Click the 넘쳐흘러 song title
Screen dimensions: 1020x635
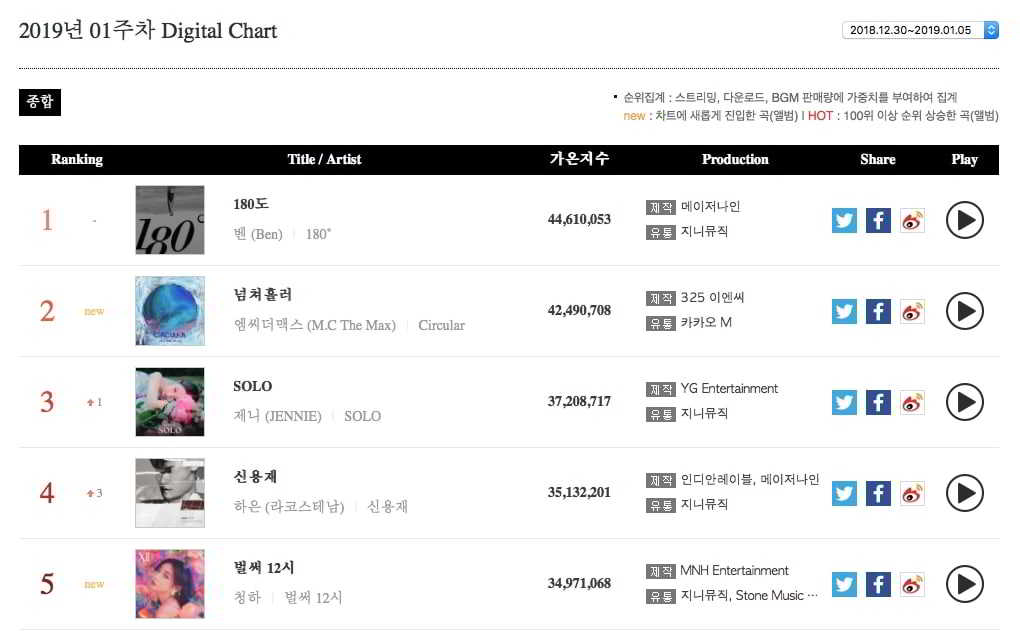coord(262,295)
